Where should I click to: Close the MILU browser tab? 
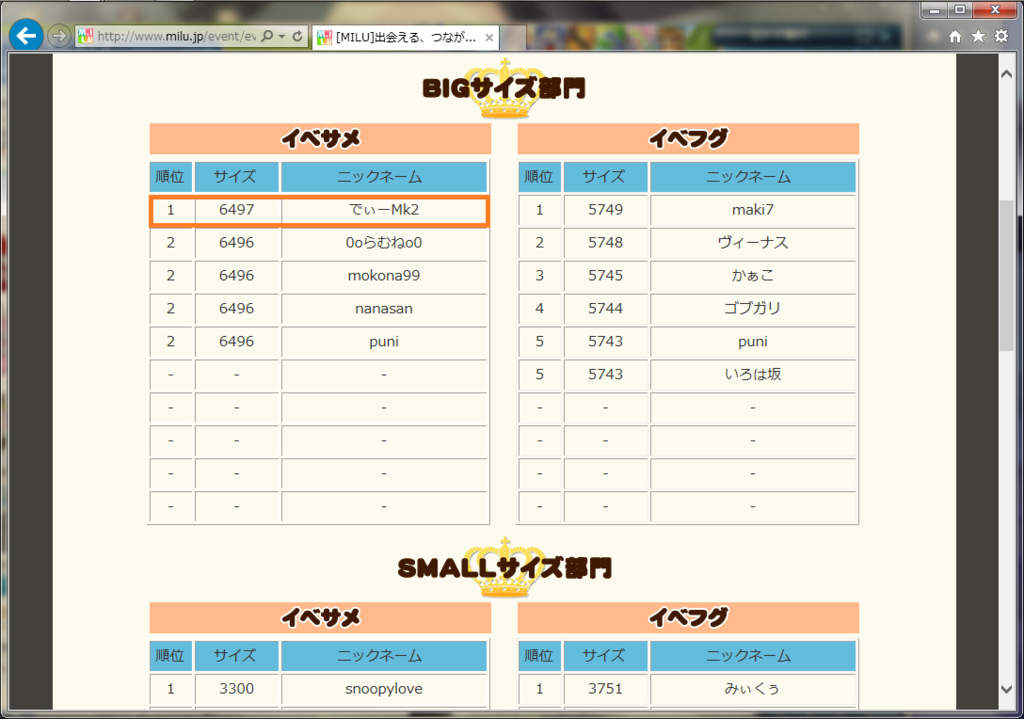[x=489, y=38]
